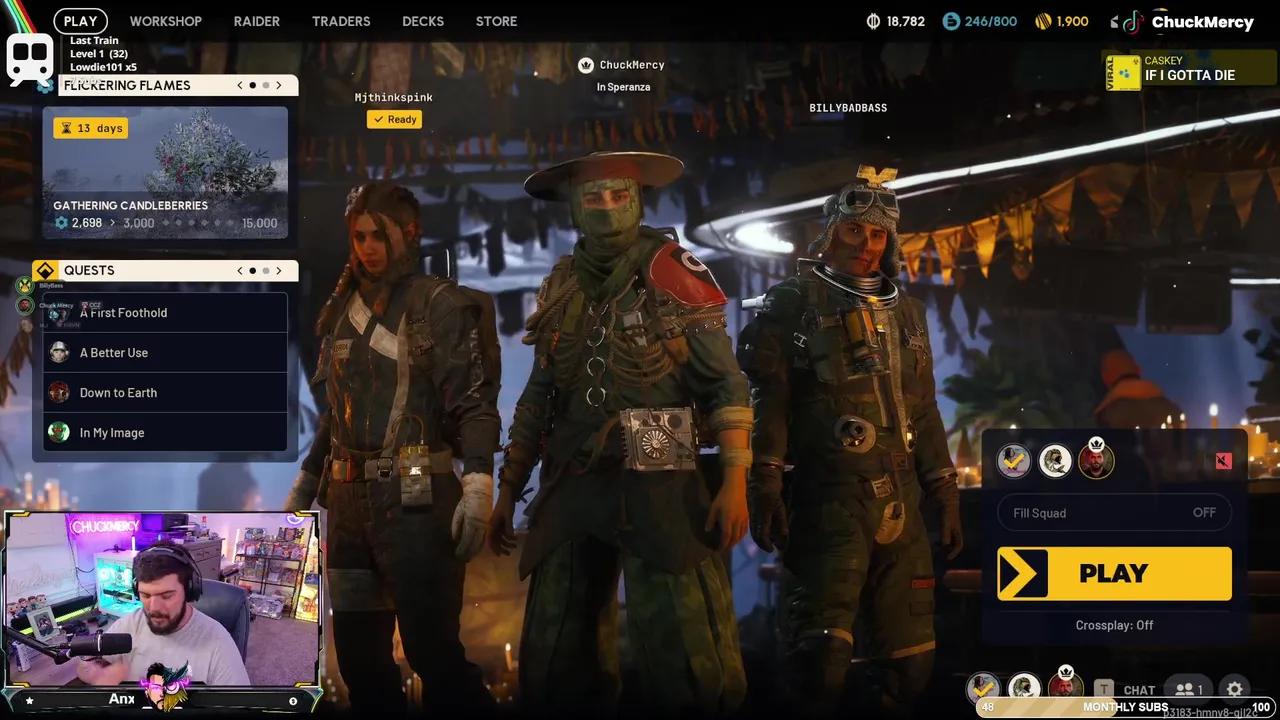Click Gathering Candleberries progress track
Image resolution: width=1280 pixels, height=720 pixels.
click(x=165, y=223)
